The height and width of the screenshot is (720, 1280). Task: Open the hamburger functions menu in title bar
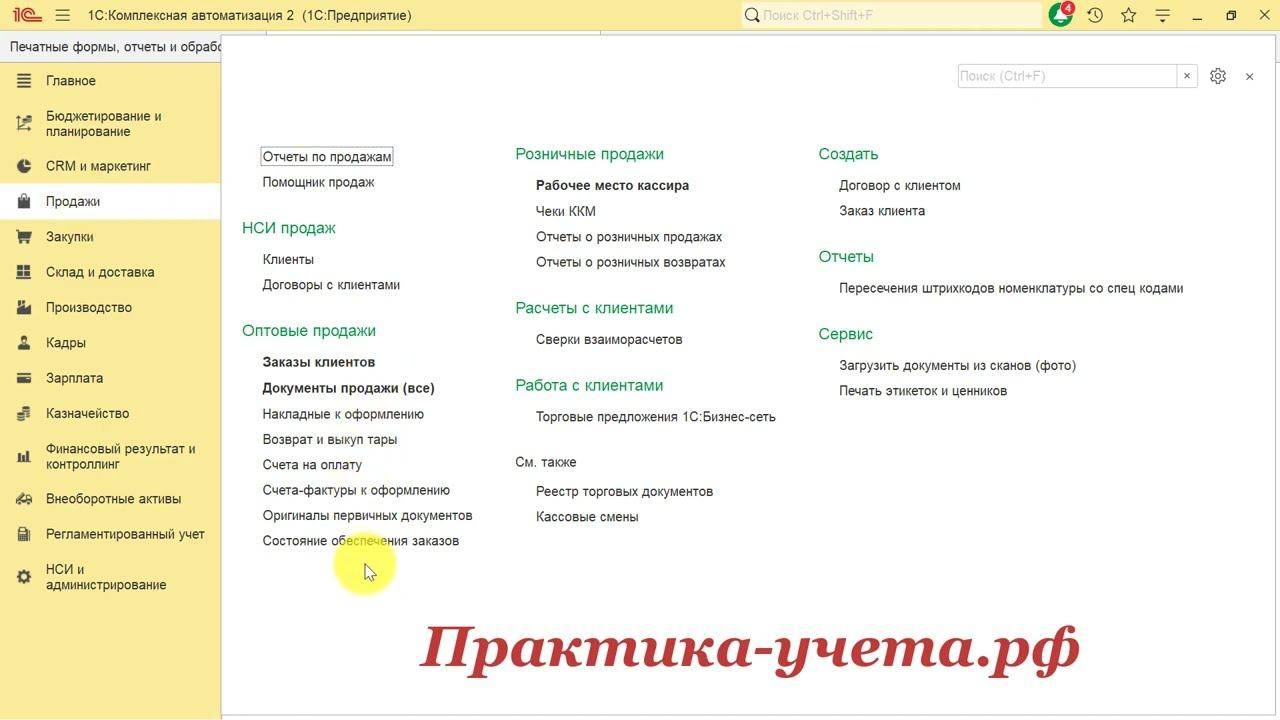coord(63,15)
